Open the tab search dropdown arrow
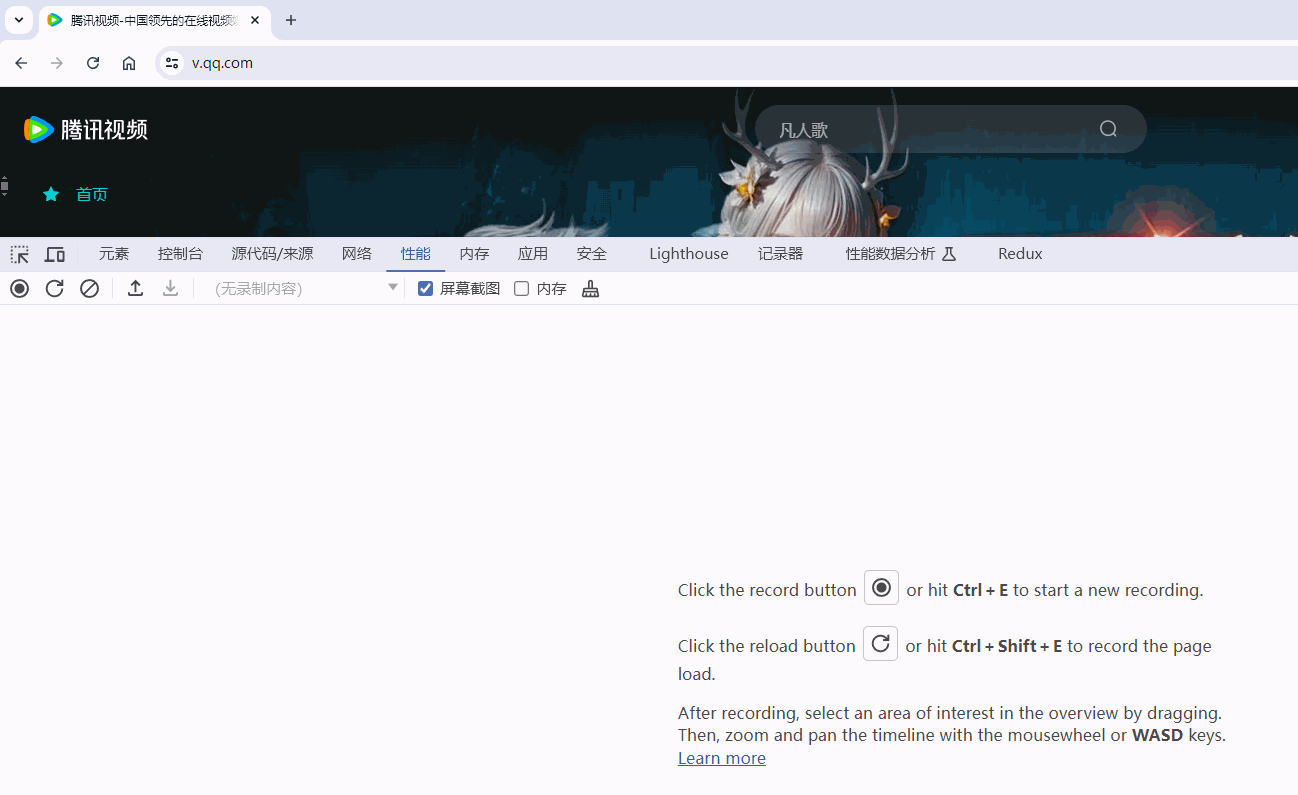The height and width of the screenshot is (795, 1298). 19,20
